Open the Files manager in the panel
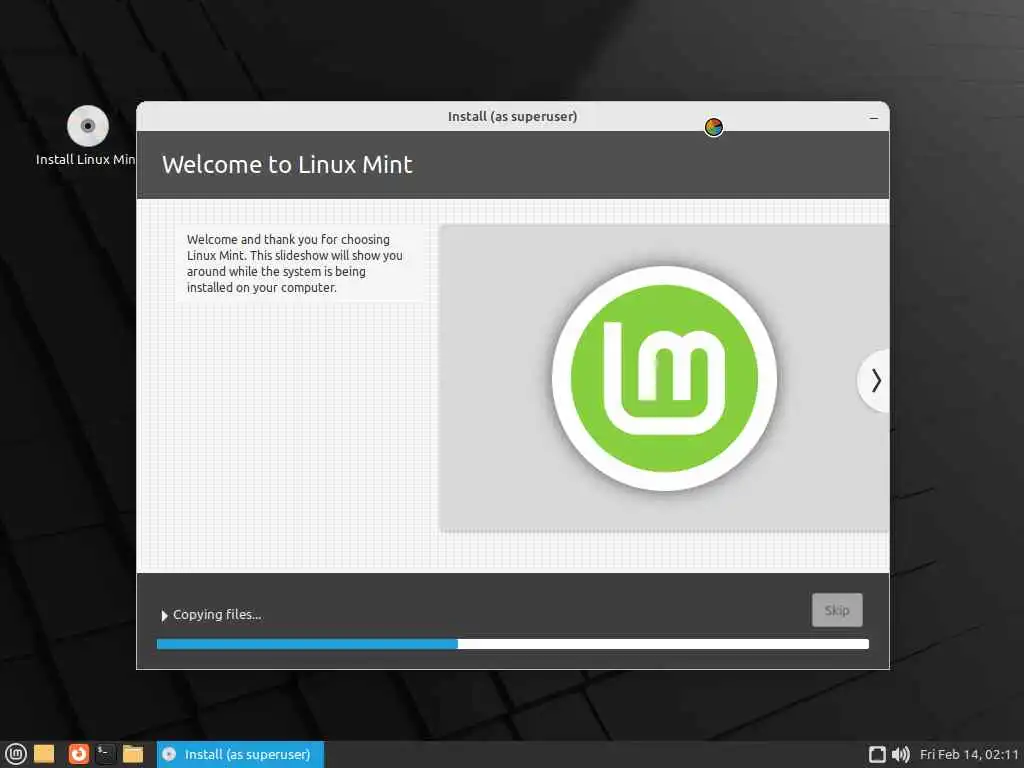The width and height of the screenshot is (1024, 768). pos(133,754)
